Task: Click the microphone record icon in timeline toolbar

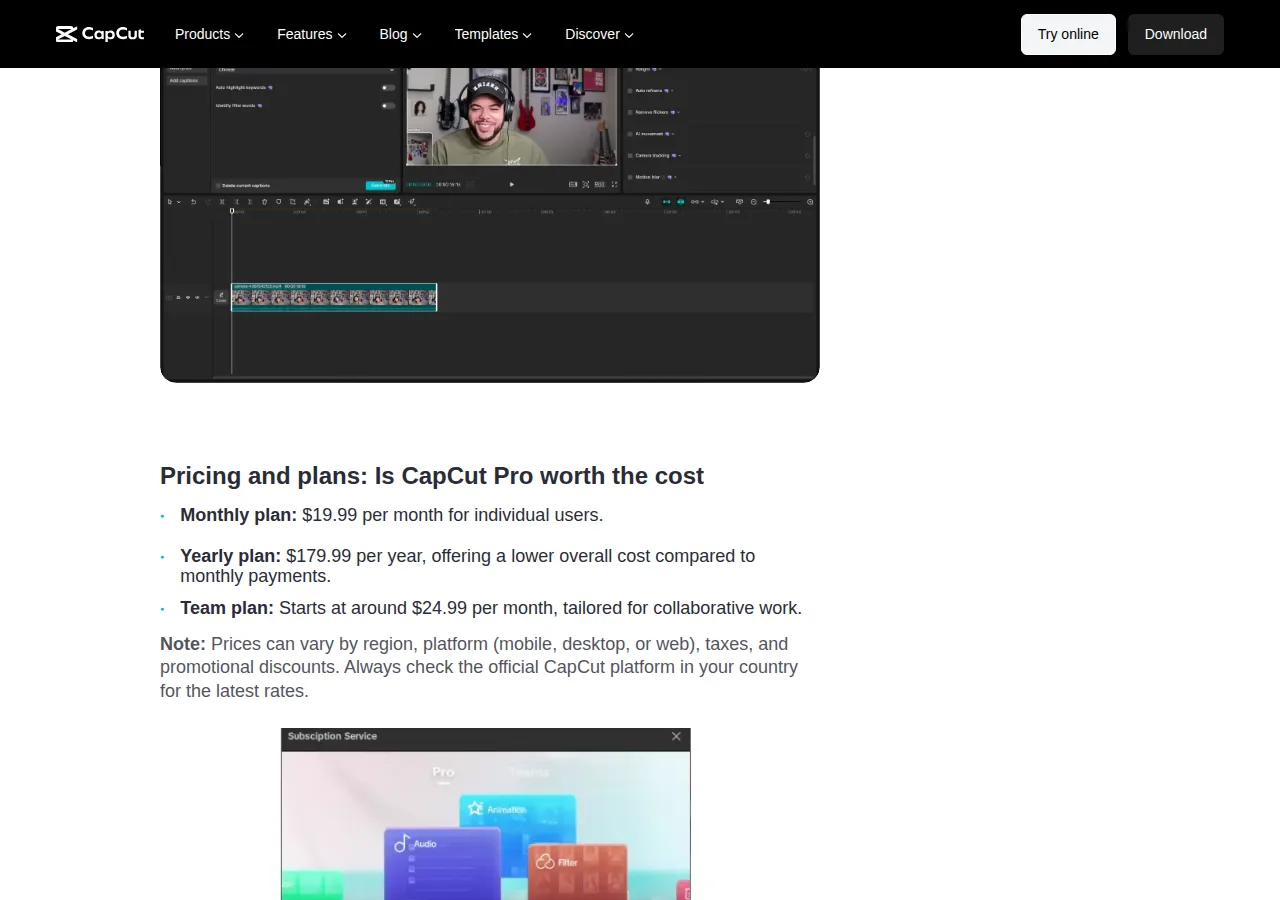Action: click(647, 202)
